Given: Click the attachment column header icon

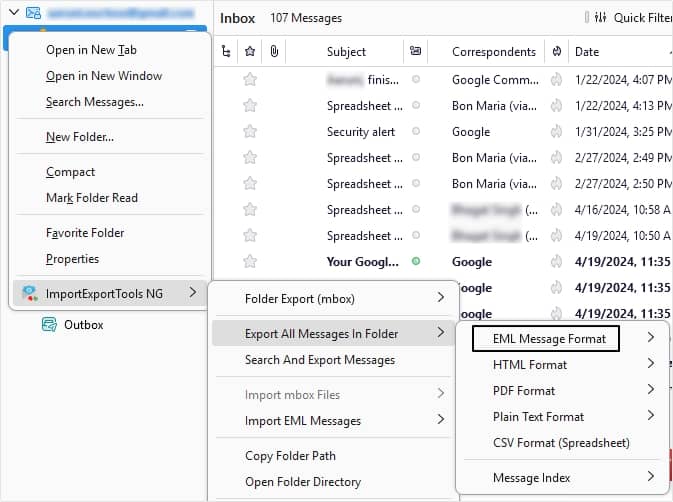Looking at the screenshot, I should (274, 52).
